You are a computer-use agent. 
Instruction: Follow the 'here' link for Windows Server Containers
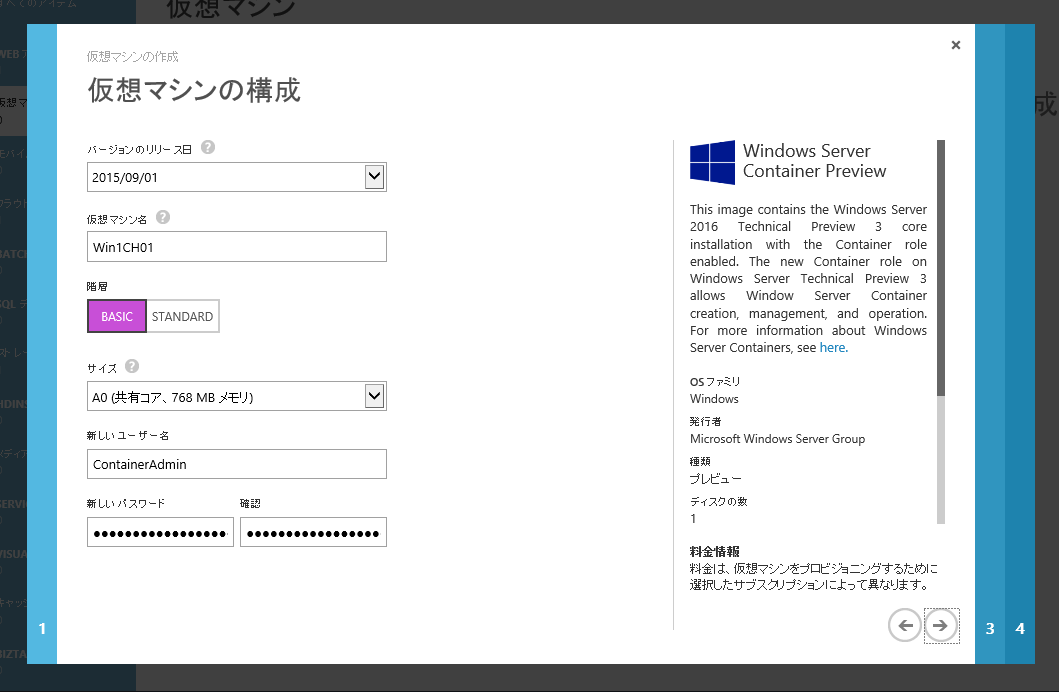833,348
